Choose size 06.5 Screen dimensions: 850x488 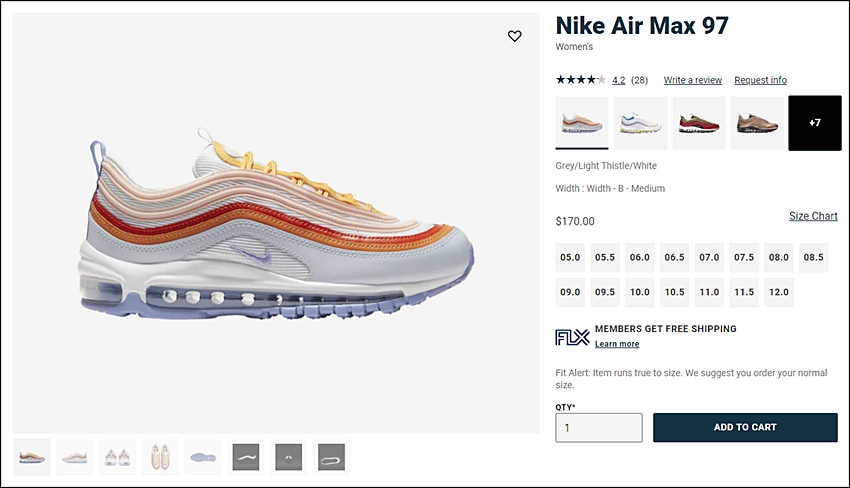(674, 258)
